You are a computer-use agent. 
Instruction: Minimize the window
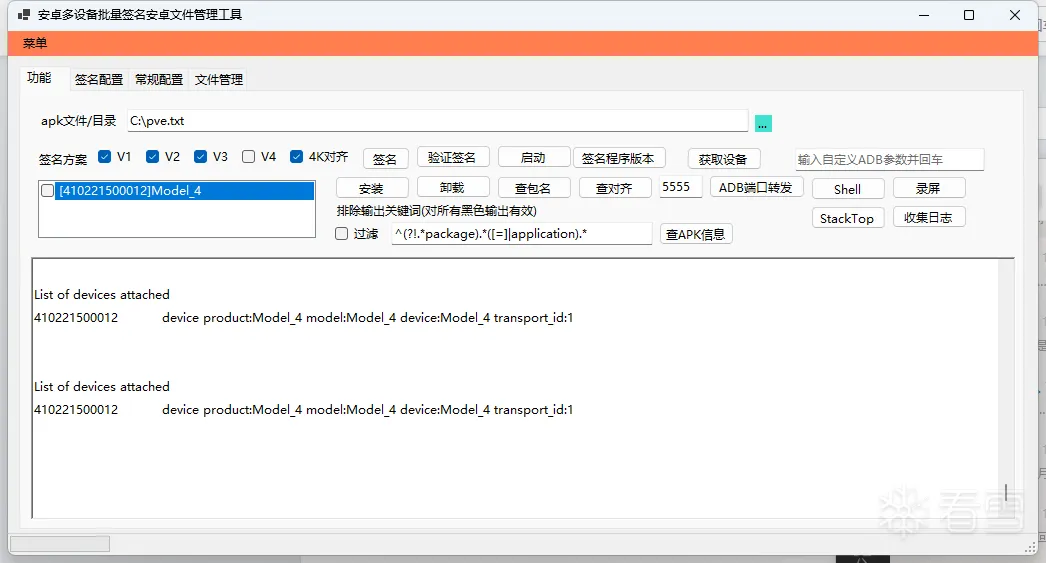(x=924, y=15)
